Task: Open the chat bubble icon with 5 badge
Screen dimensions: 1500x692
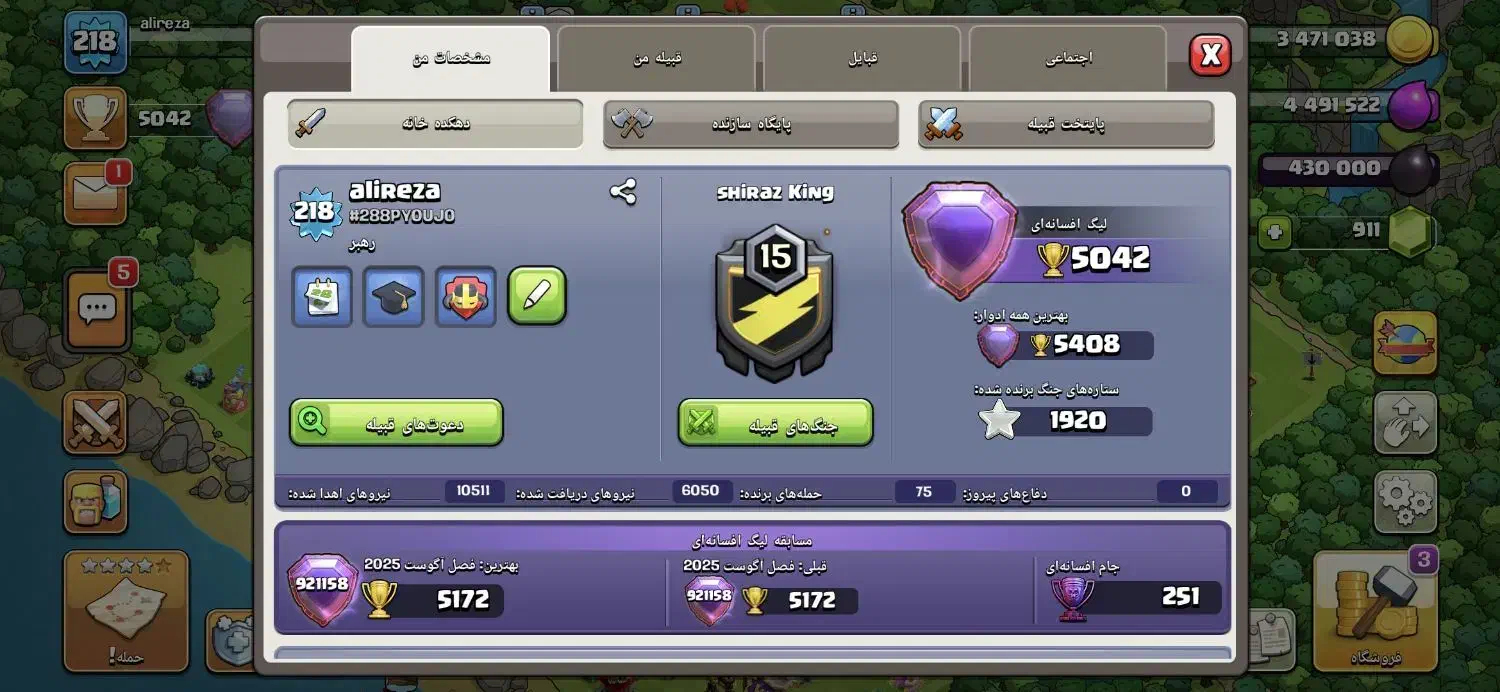Action: (x=96, y=309)
